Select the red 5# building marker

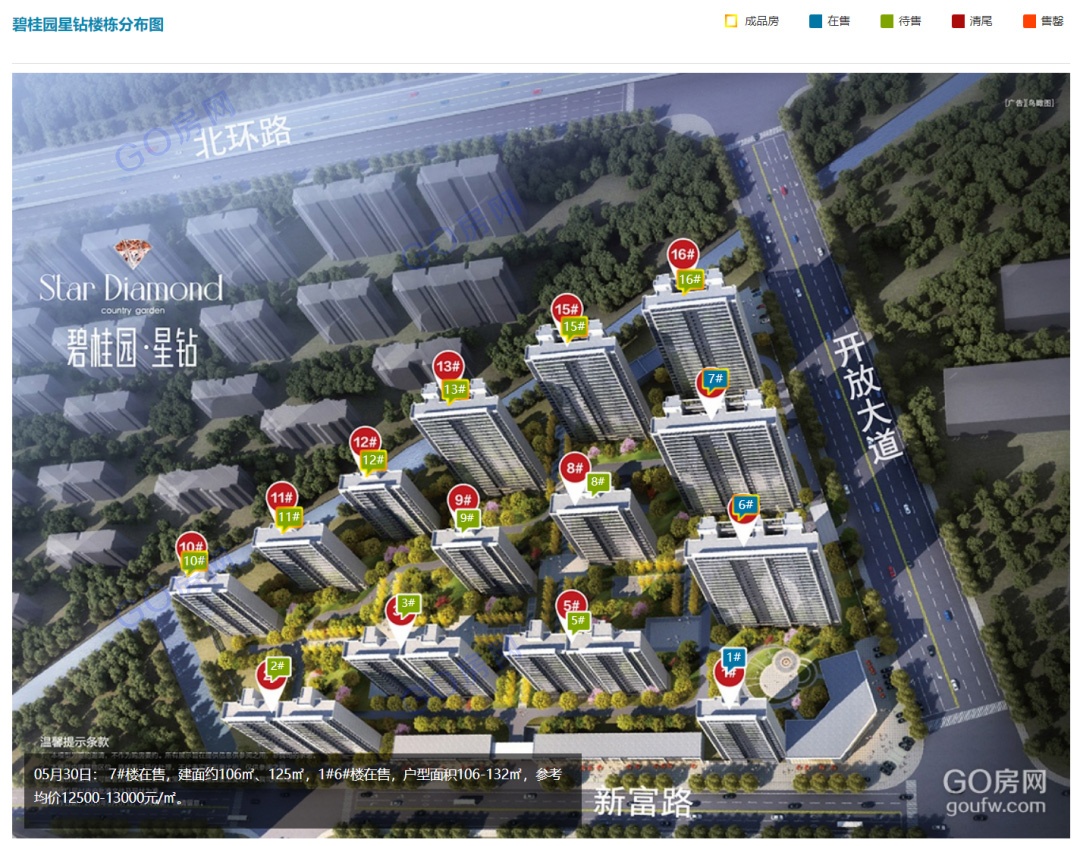point(571,606)
